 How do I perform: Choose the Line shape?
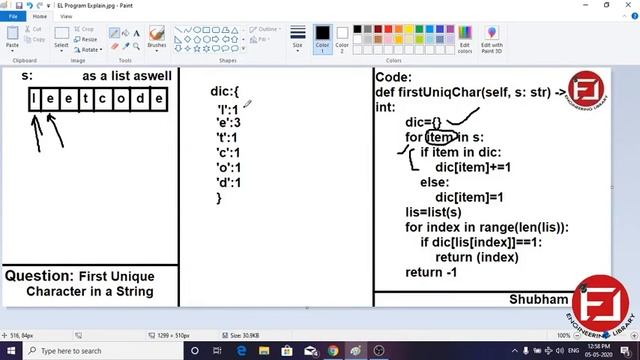[178, 30]
